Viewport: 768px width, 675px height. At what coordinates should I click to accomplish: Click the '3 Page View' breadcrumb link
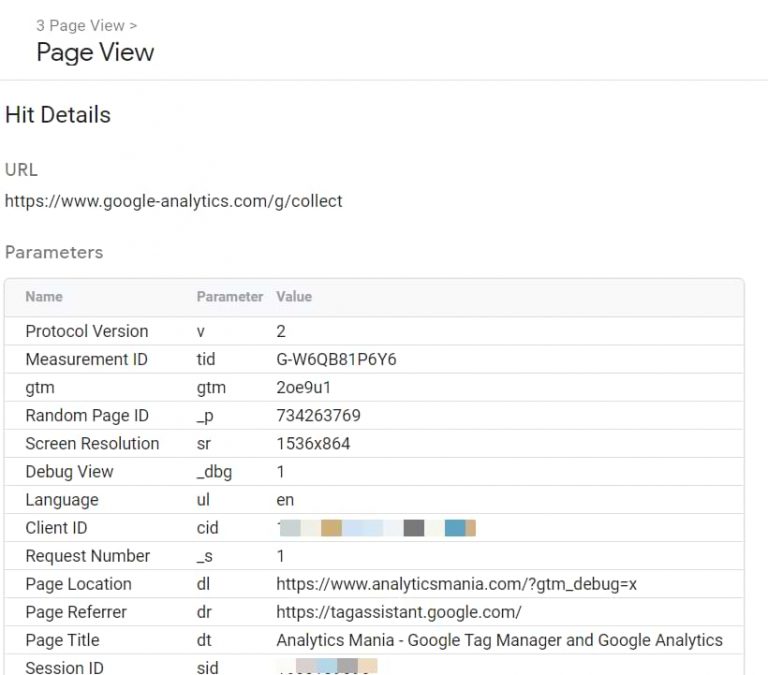79,25
